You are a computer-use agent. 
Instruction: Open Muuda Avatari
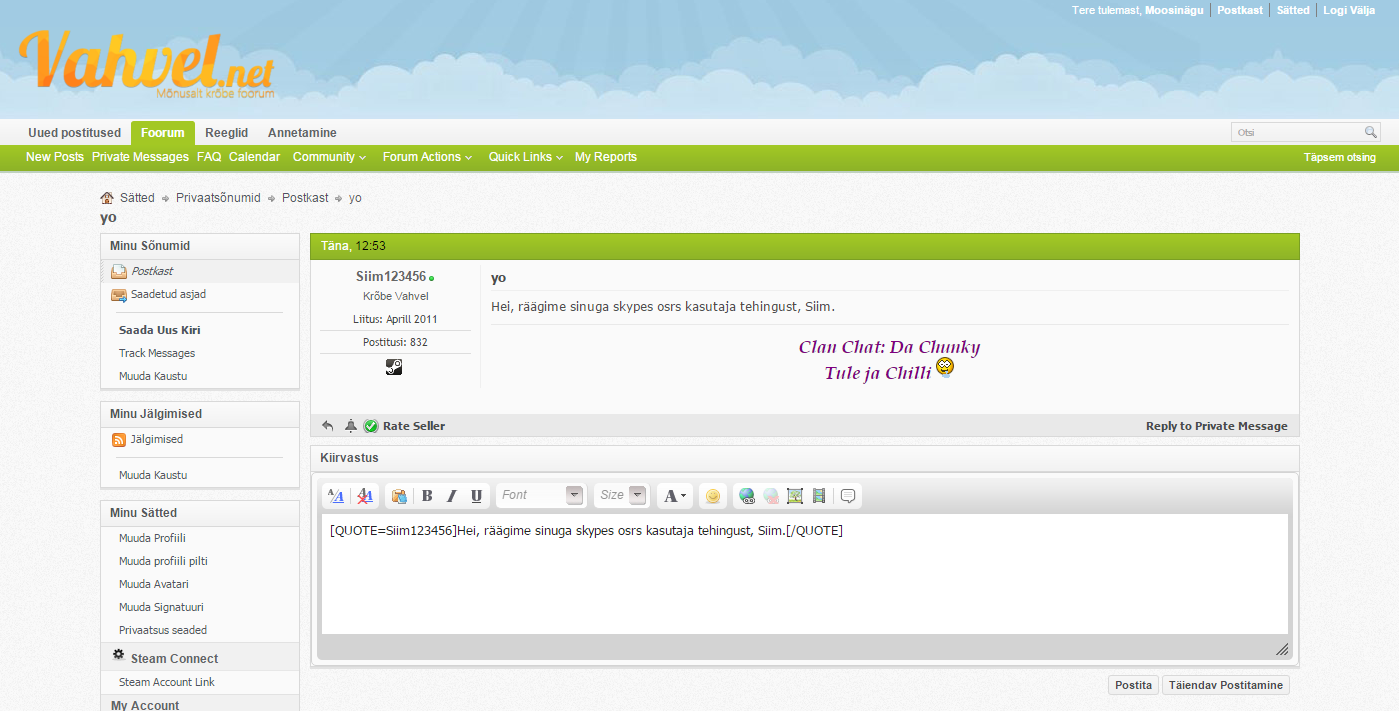click(154, 584)
